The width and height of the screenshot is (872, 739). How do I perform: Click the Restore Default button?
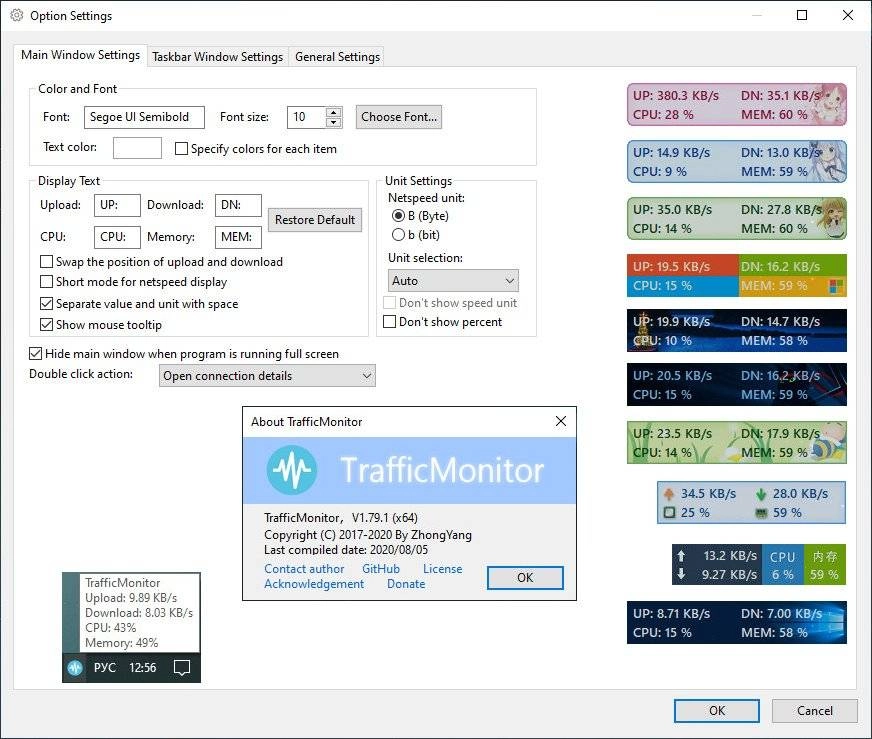315,220
